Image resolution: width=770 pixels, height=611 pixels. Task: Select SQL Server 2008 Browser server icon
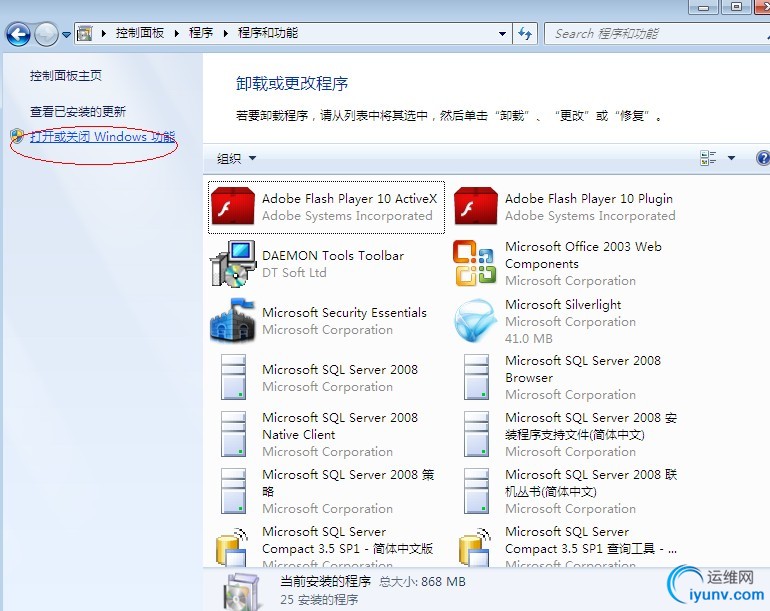476,377
